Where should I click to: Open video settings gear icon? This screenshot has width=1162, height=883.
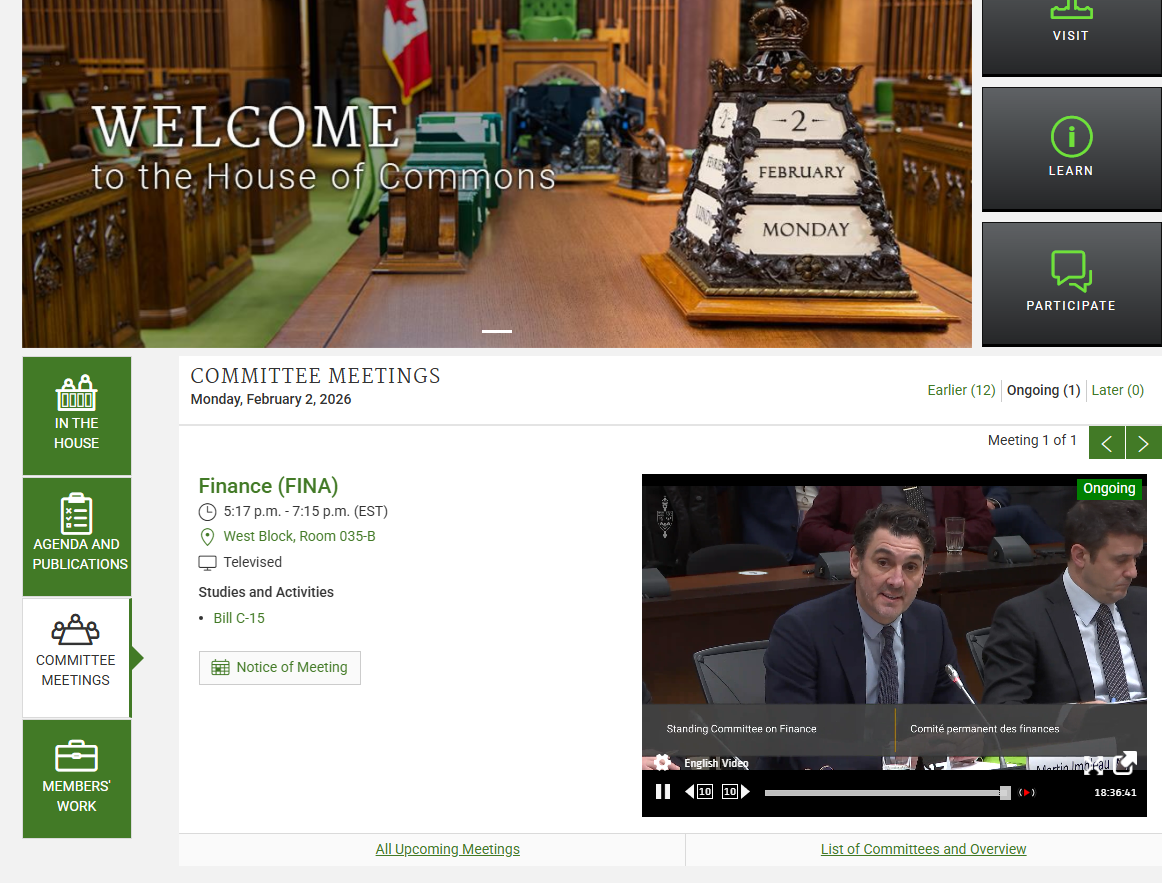[661, 763]
